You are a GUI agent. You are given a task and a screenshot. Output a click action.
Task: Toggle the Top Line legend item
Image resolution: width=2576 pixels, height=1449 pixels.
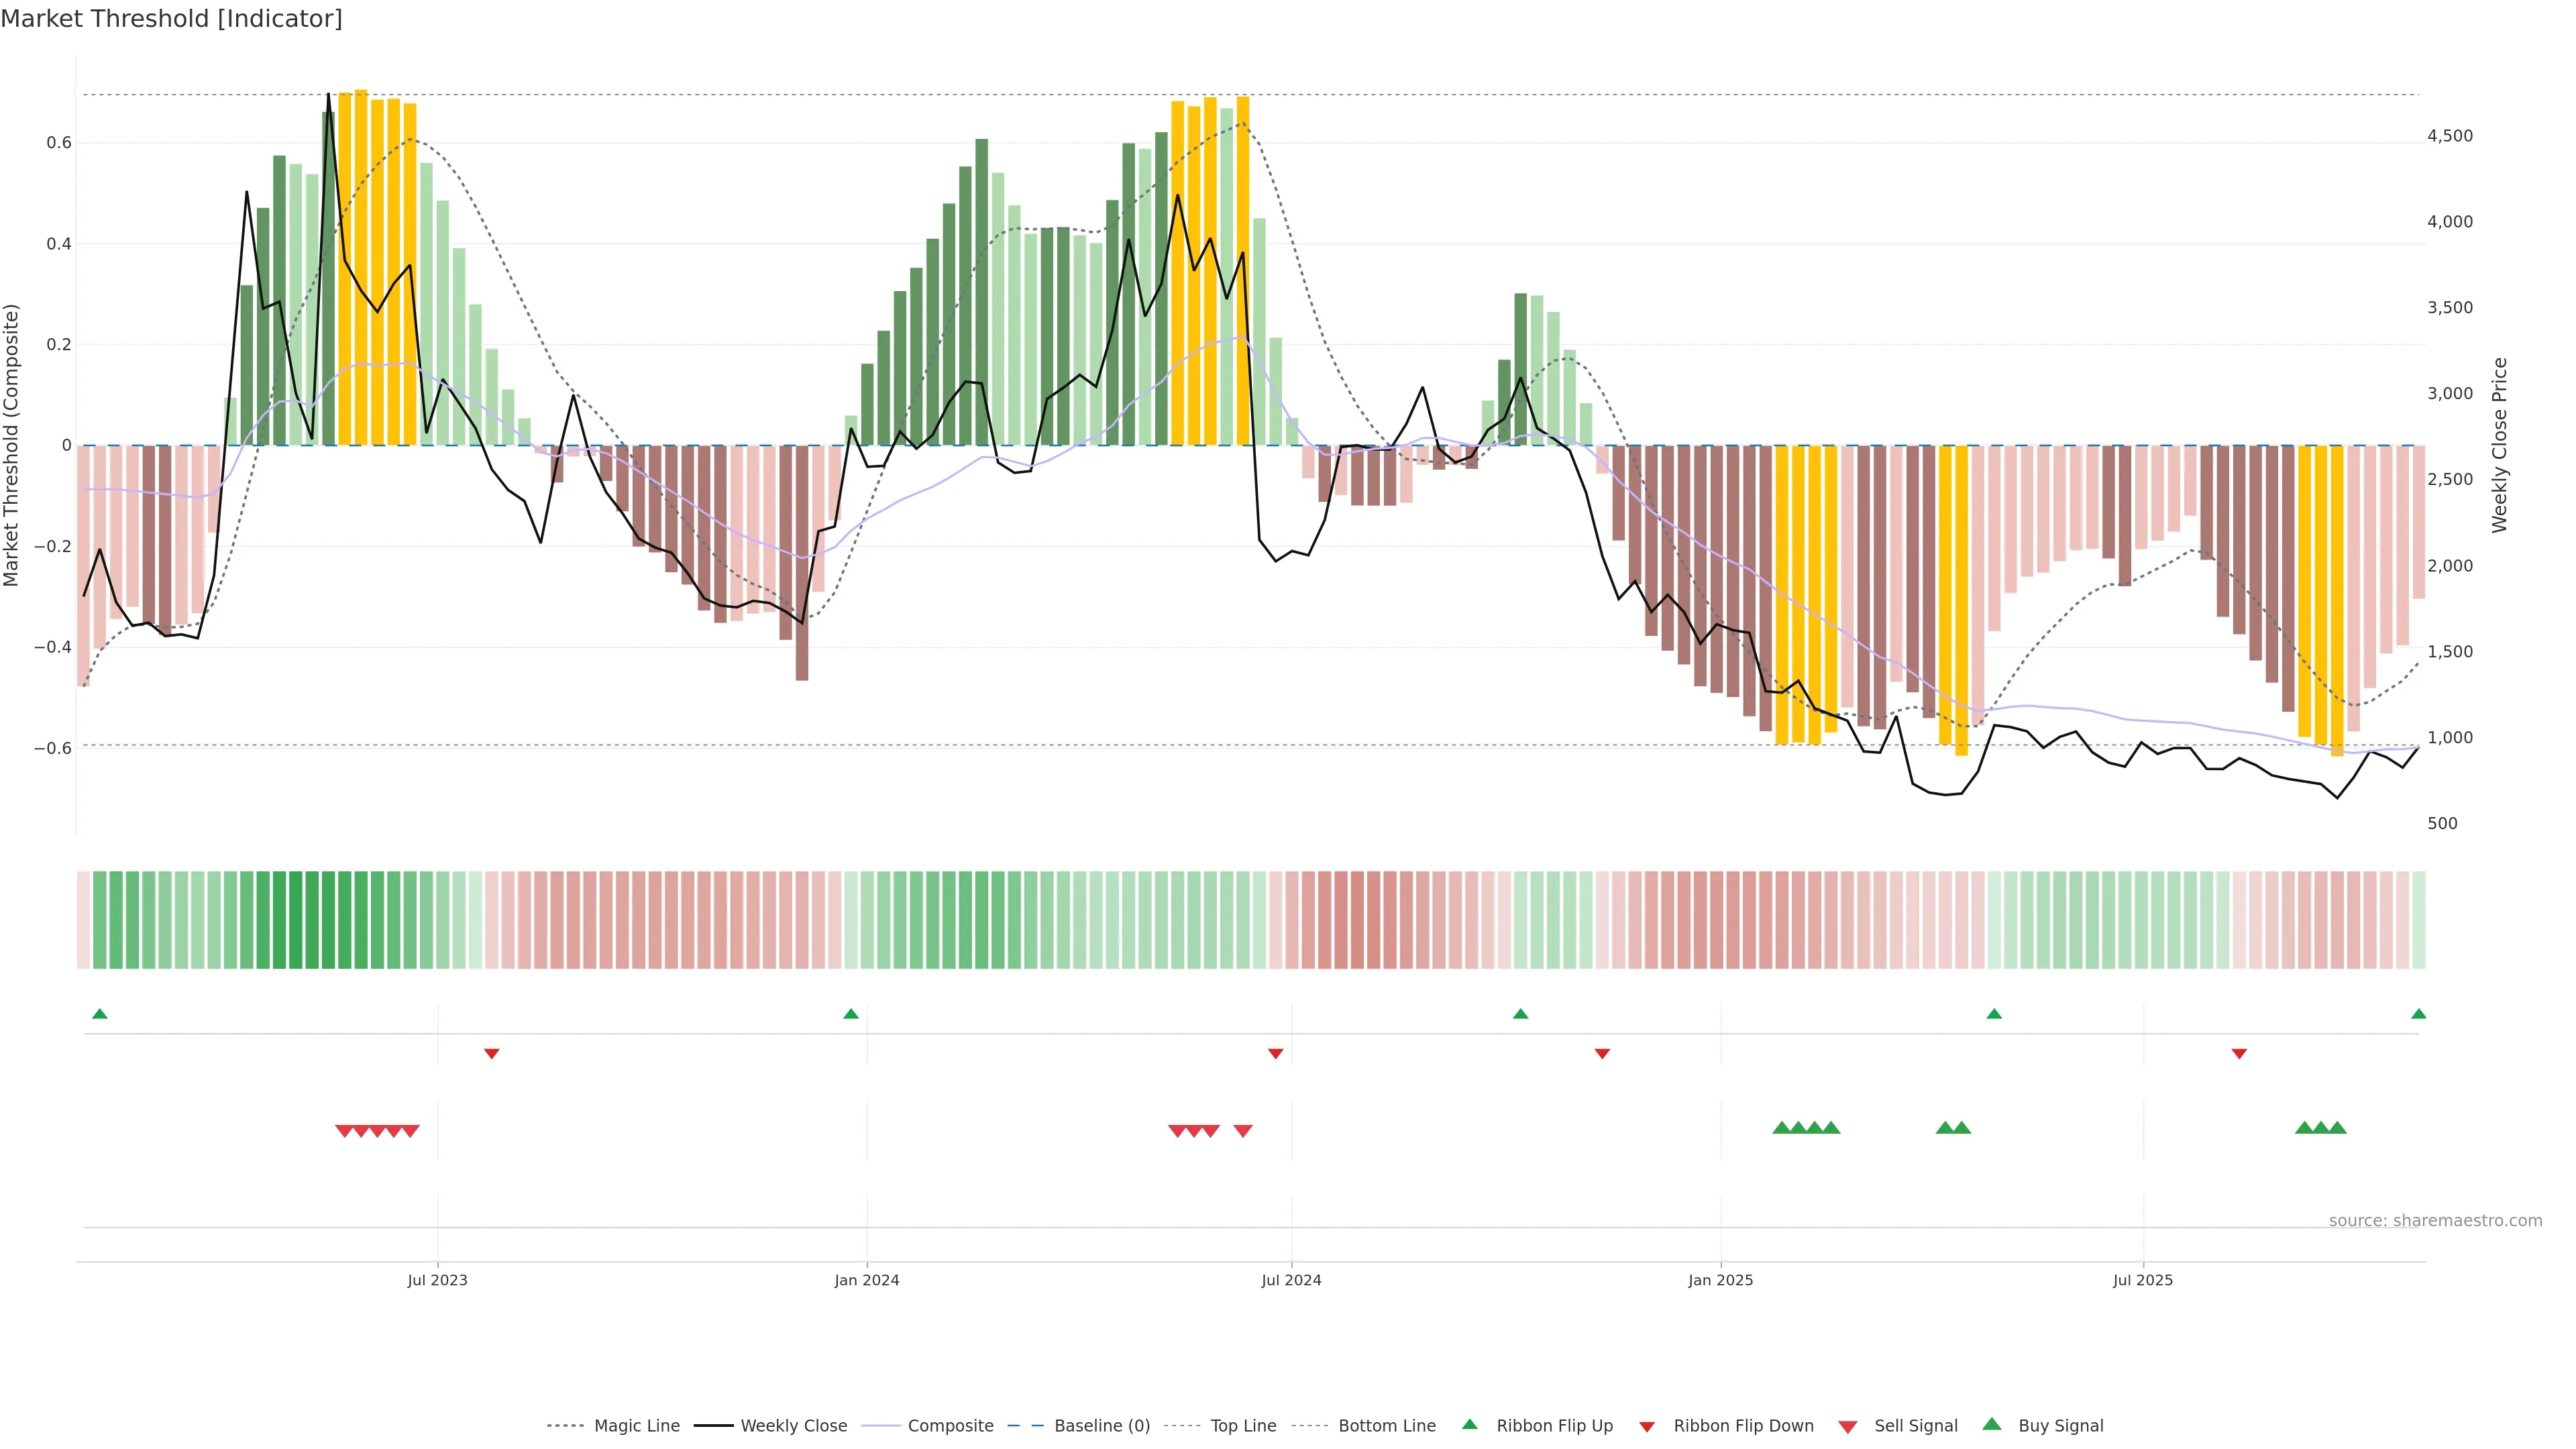(1243, 1426)
